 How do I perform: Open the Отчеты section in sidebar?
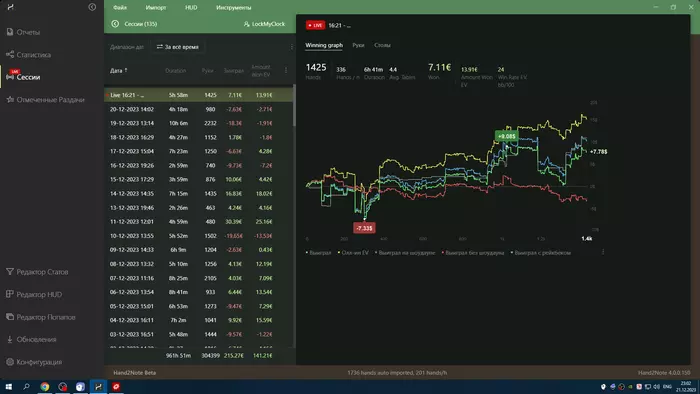tap(28, 32)
